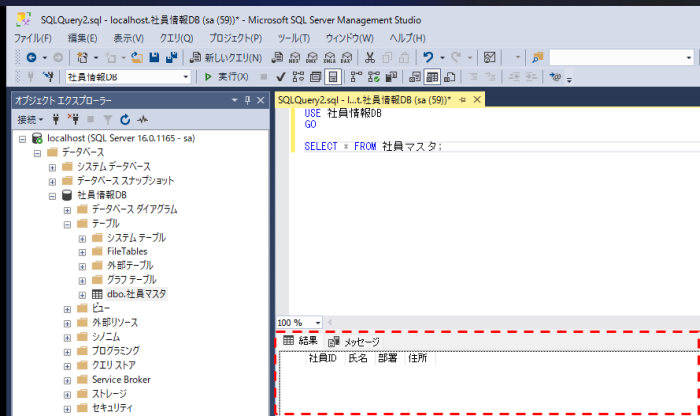
Task: Click the Save All toolbar icon
Action: click(172, 57)
